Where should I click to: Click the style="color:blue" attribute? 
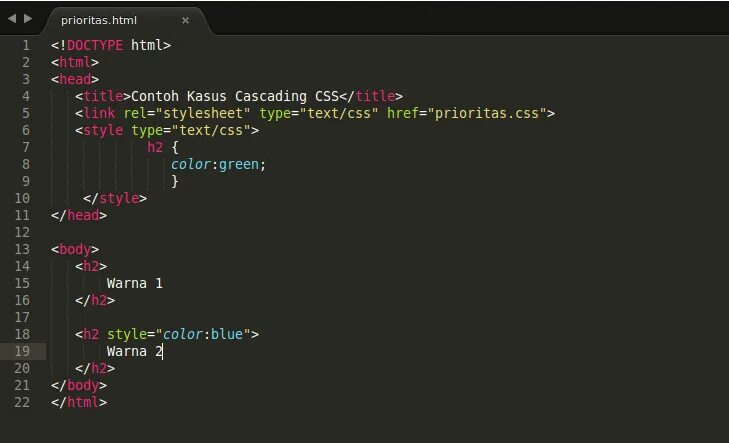pos(179,335)
